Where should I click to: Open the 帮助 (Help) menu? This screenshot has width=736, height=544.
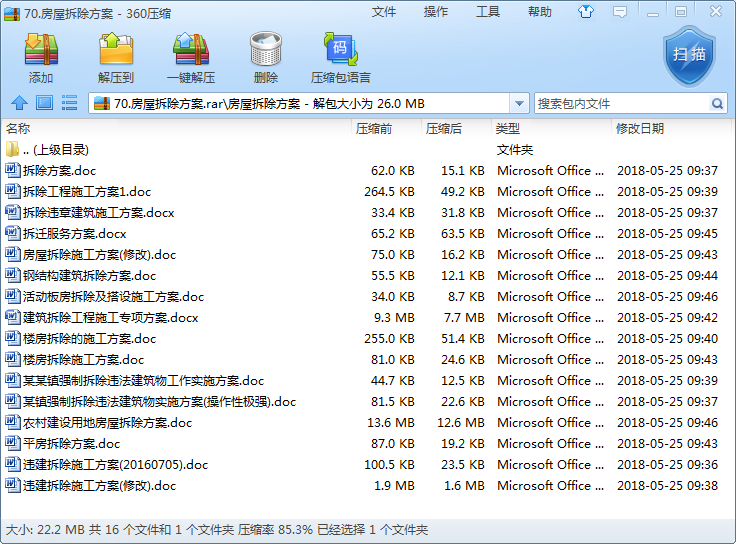(540, 12)
